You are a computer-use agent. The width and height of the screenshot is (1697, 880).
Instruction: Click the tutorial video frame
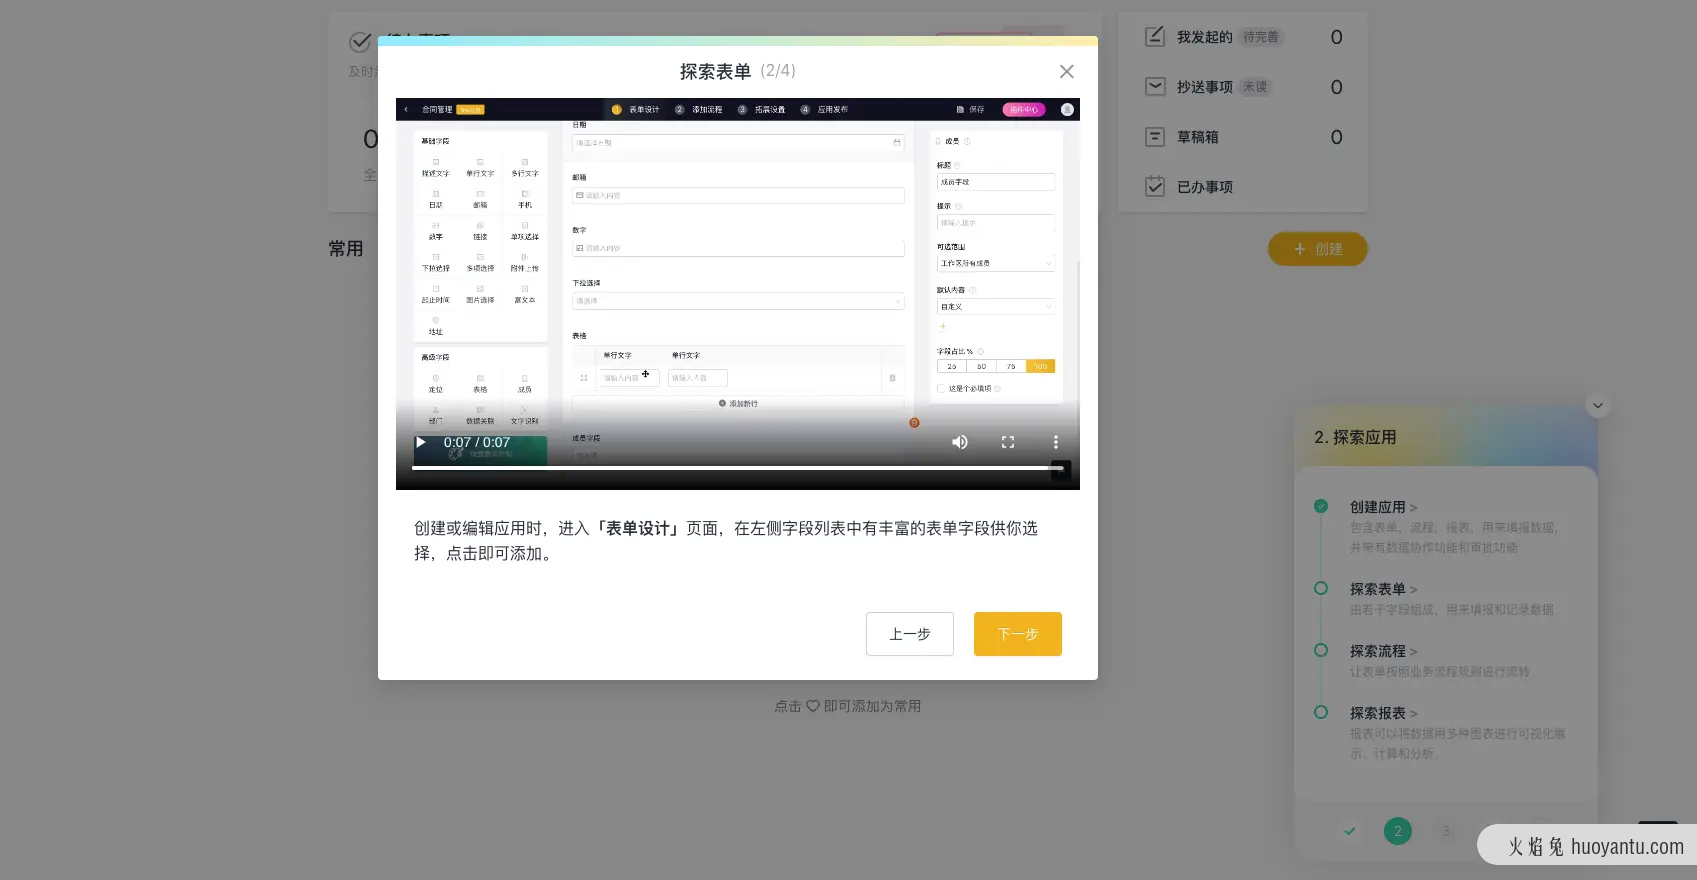[x=738, y=294]
